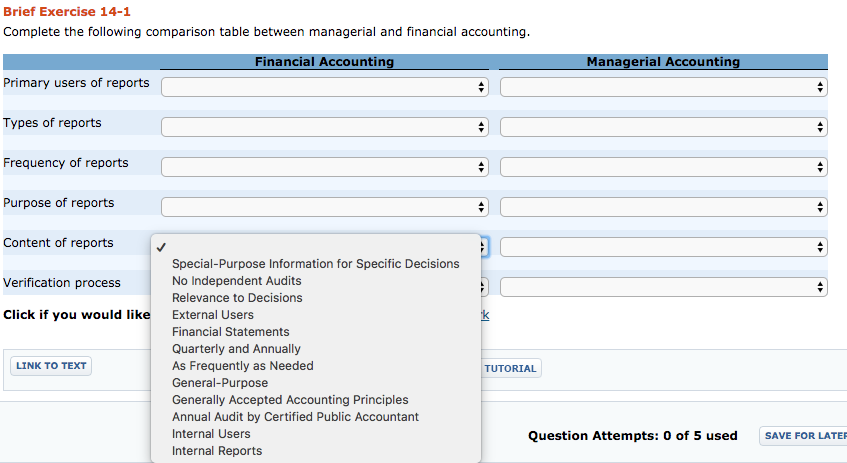The image size is (847, 463).
Task: Click the Verification process label
Action: (x=62, y=283)
